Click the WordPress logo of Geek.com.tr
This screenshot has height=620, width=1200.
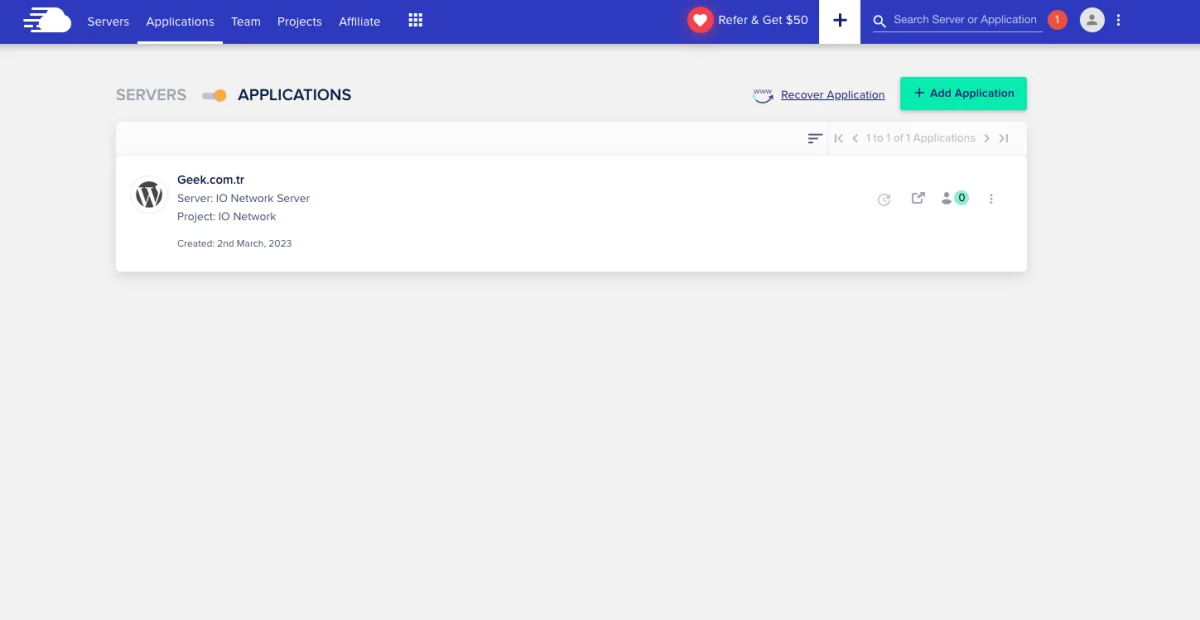149,195
